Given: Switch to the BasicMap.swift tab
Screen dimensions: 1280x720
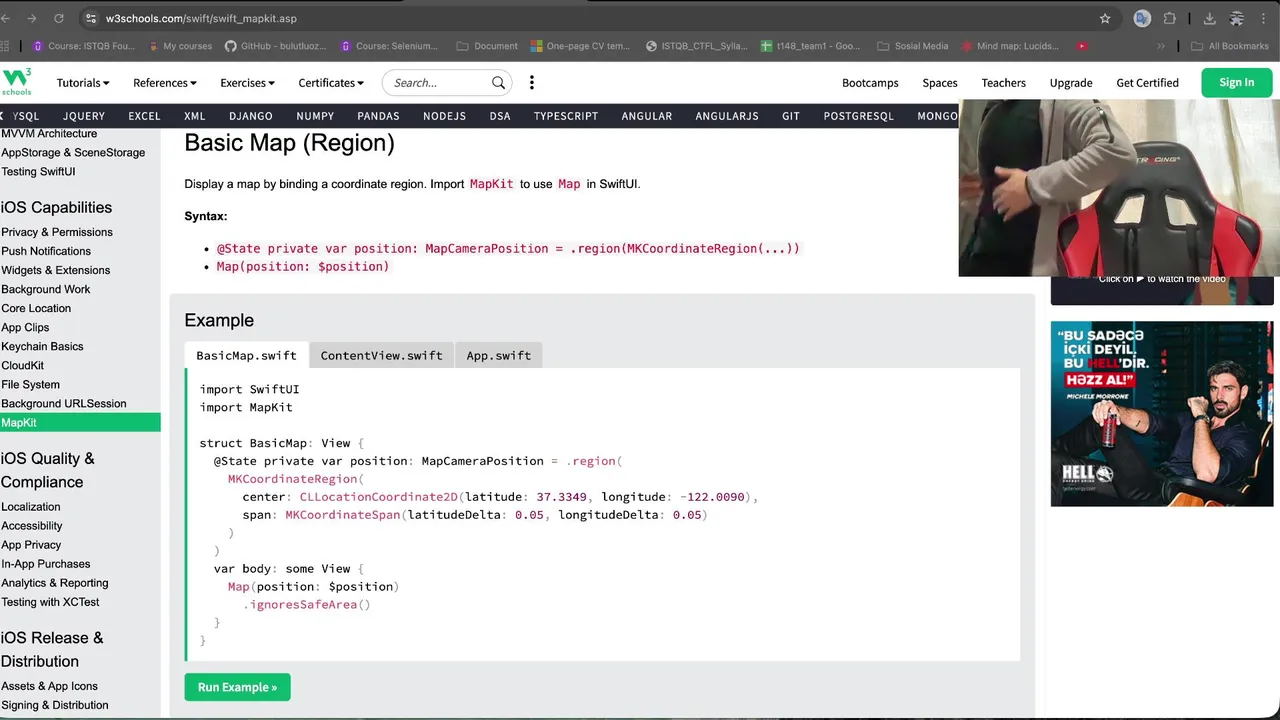Looking at the screenshot, I should [x=246, y=355].
